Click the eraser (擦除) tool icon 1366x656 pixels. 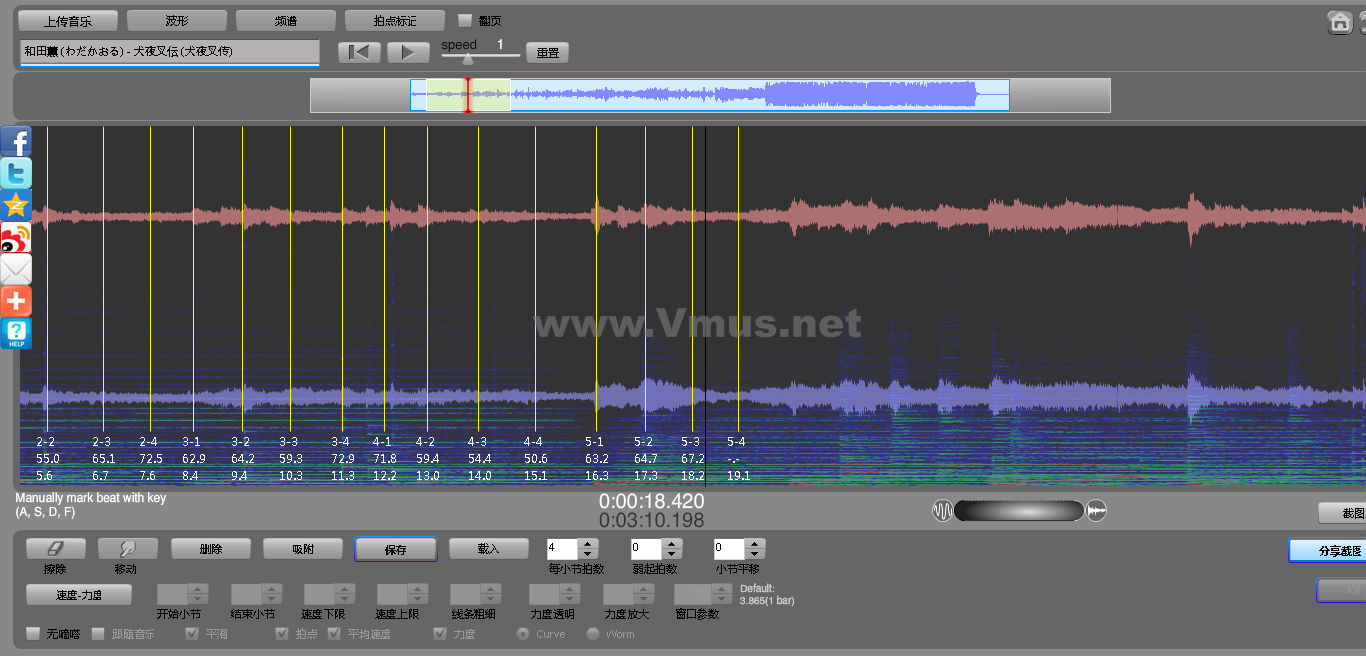[55, 549]
